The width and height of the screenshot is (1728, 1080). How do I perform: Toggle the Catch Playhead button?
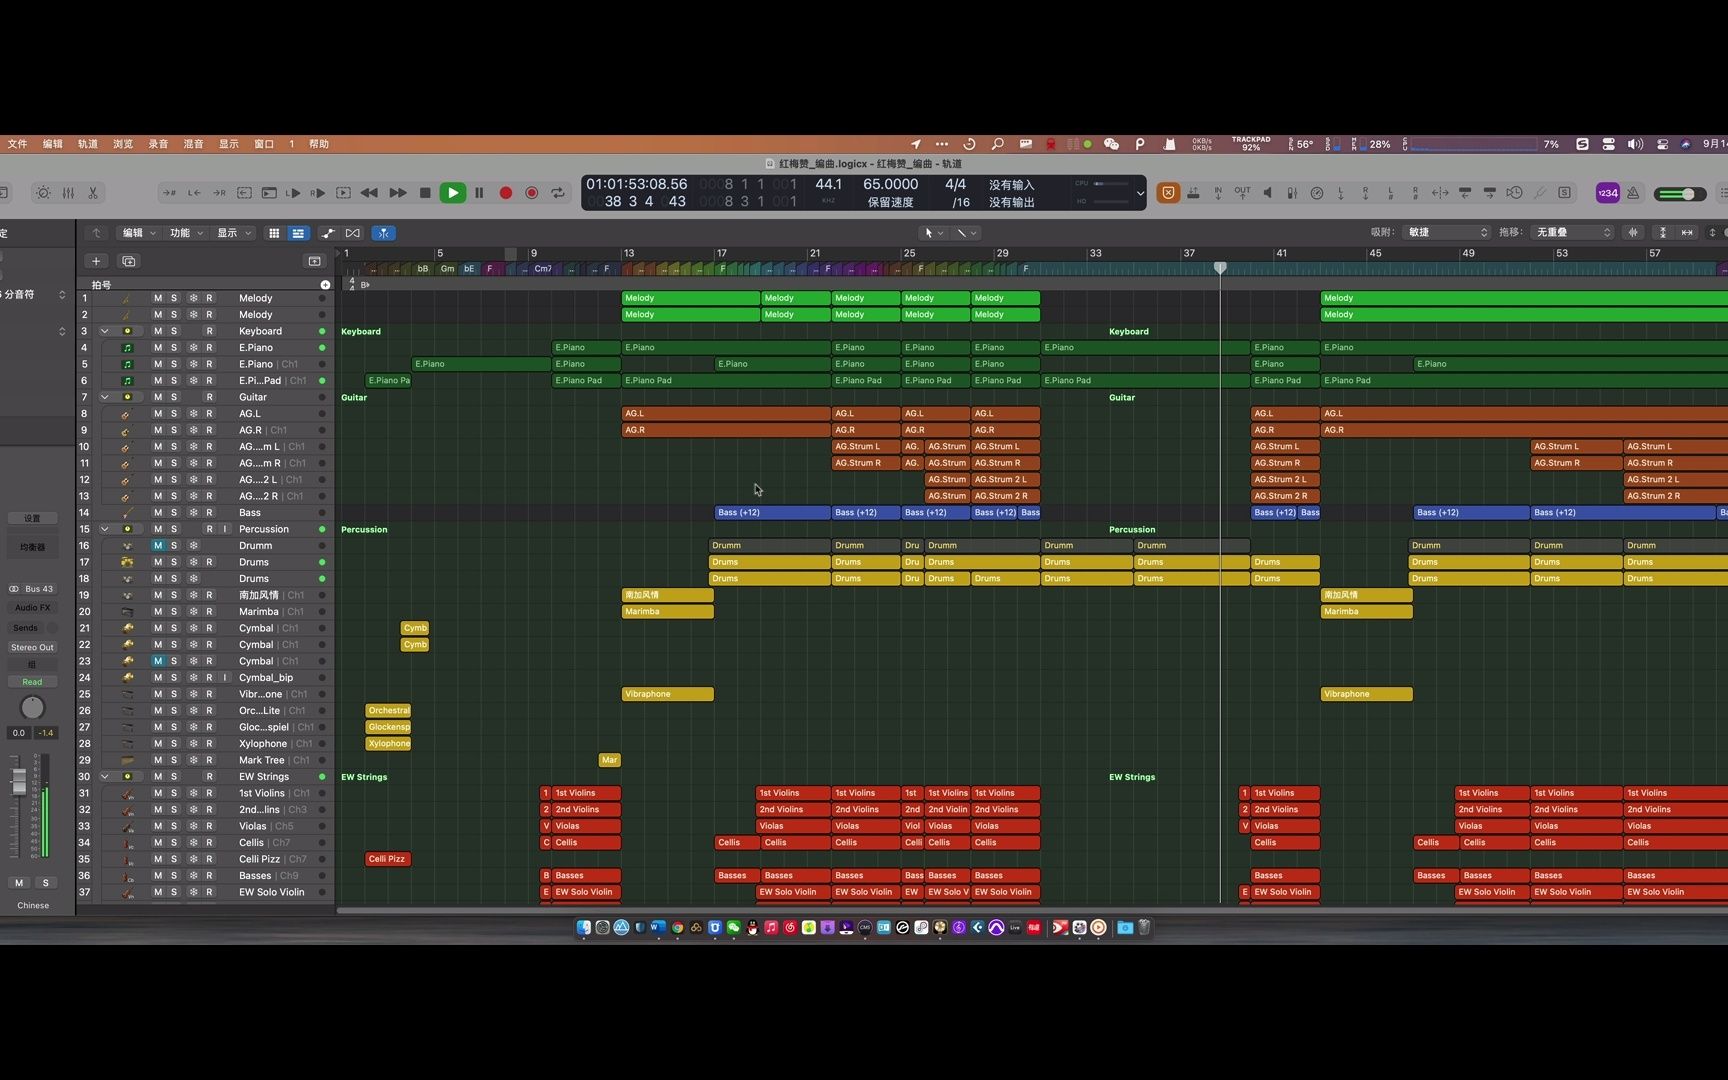(384, 233)
